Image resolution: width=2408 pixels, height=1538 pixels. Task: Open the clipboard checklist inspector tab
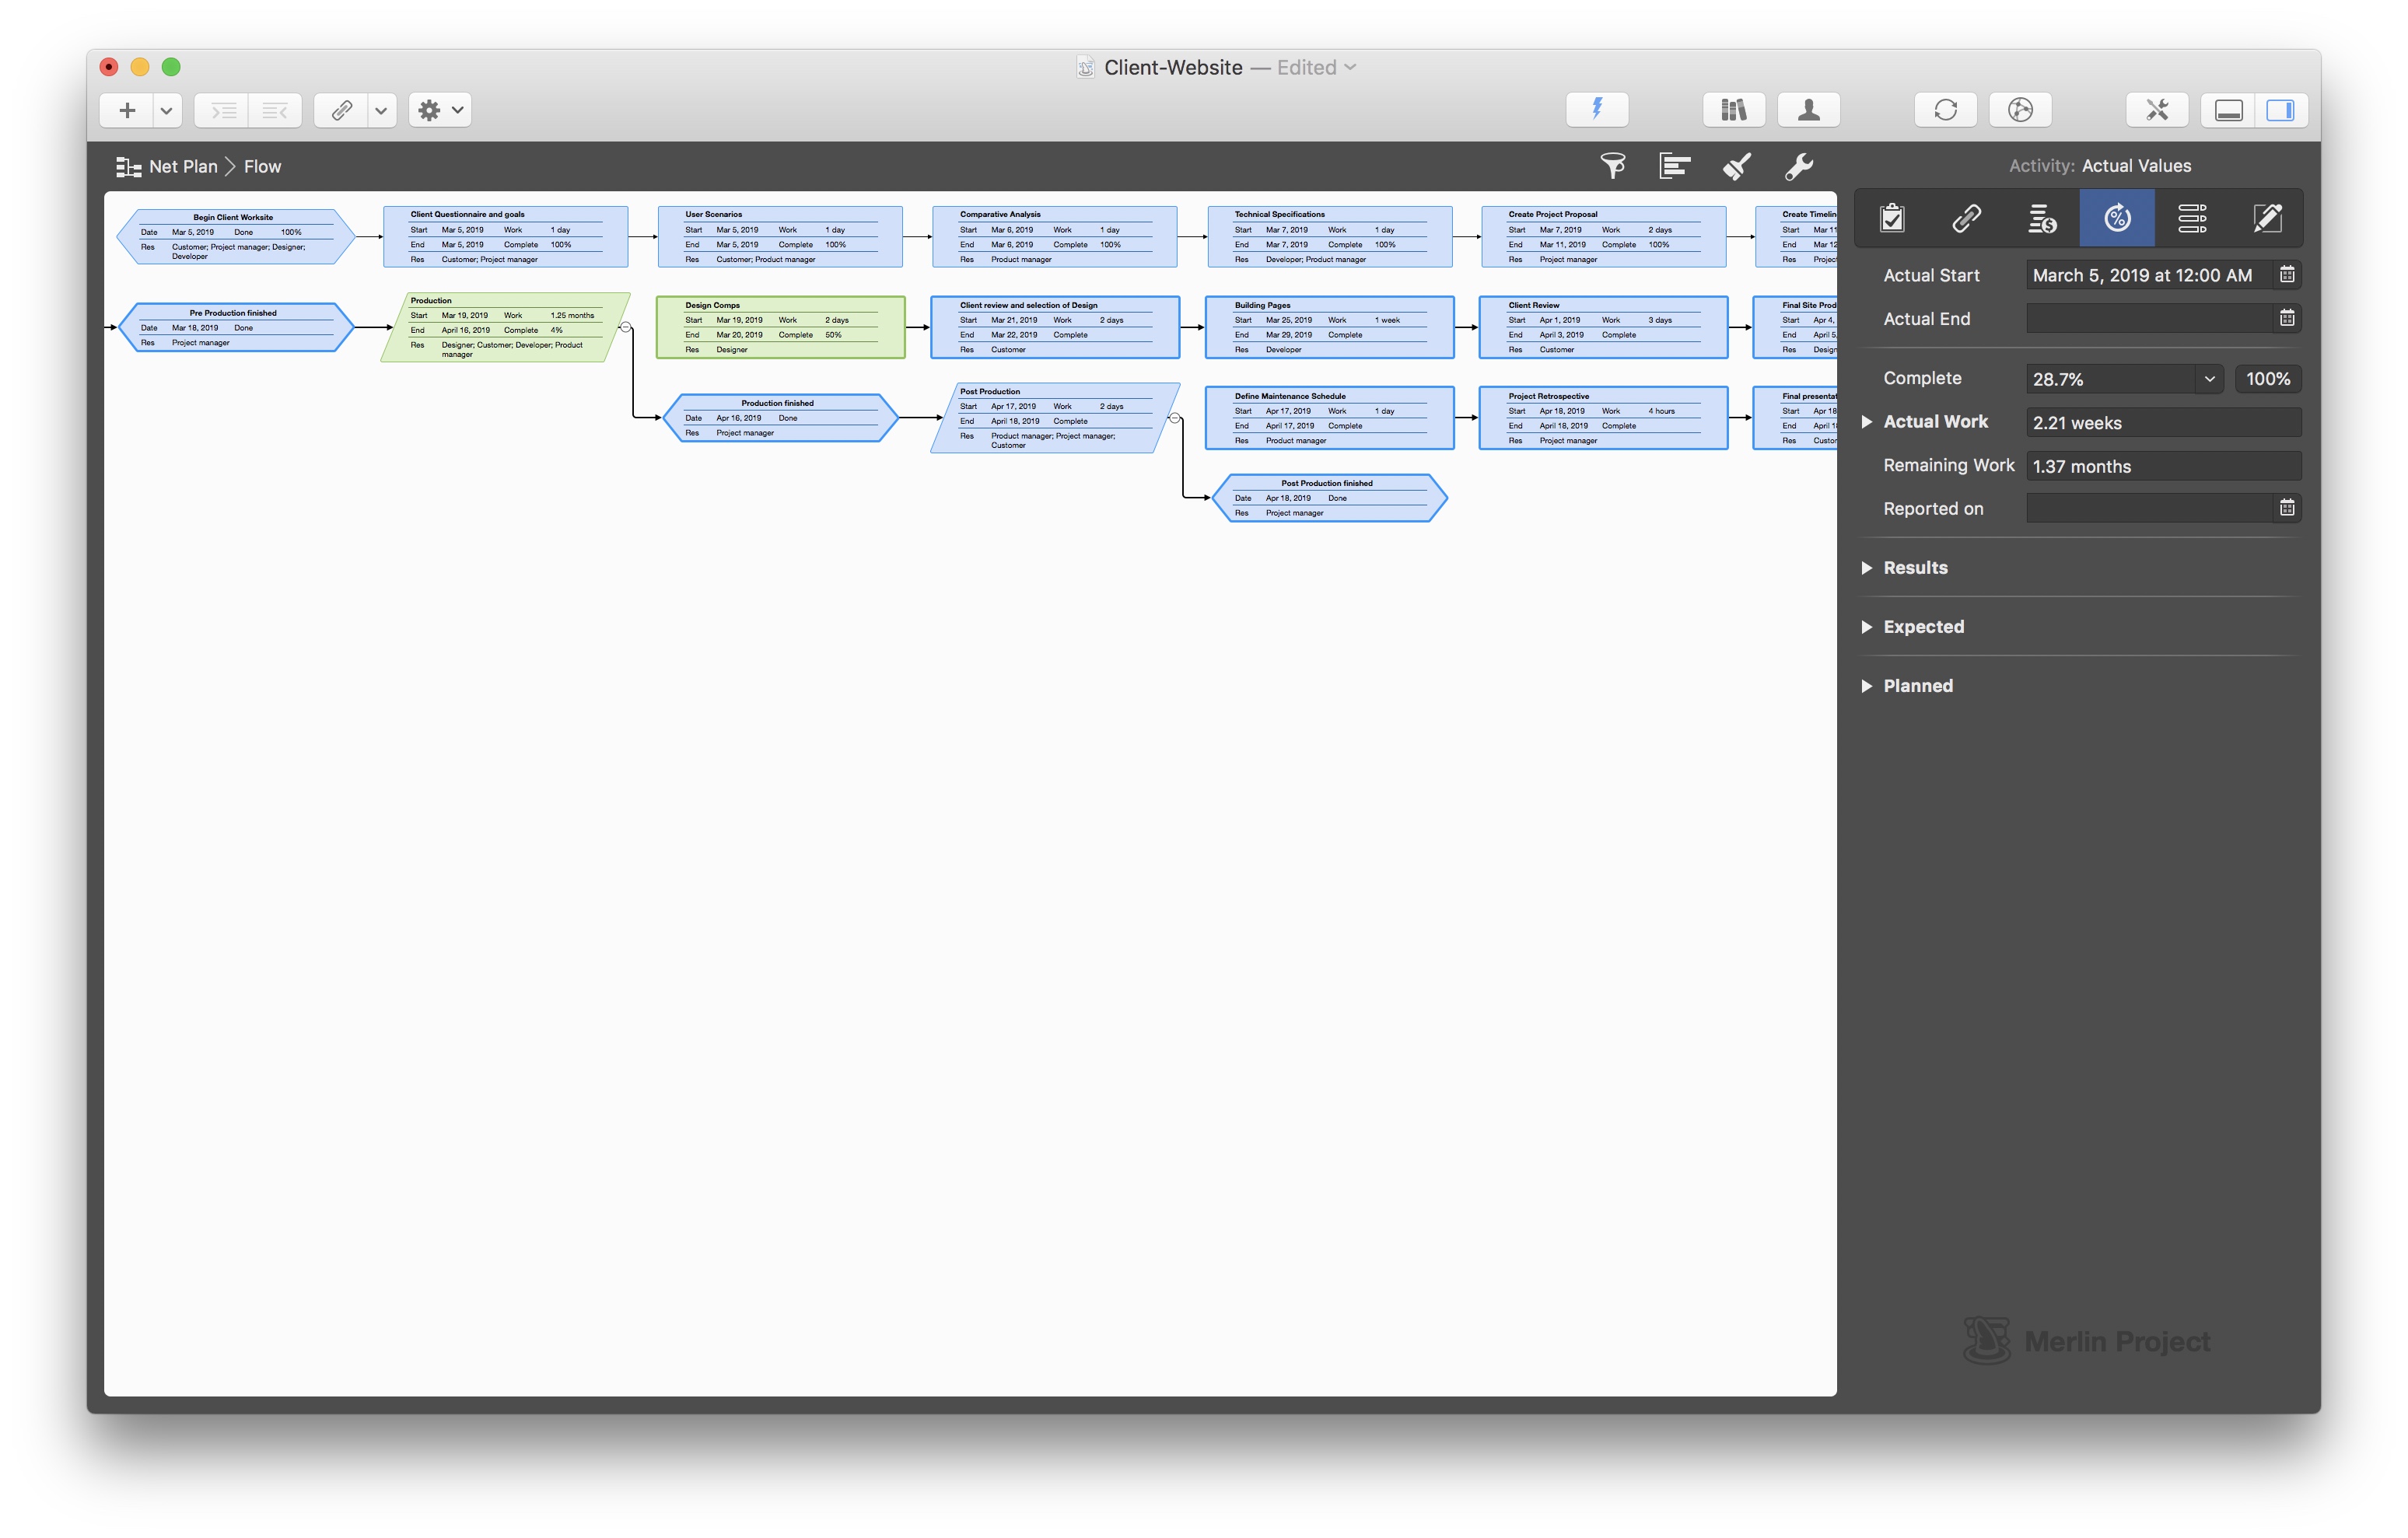pos(1891,218)
